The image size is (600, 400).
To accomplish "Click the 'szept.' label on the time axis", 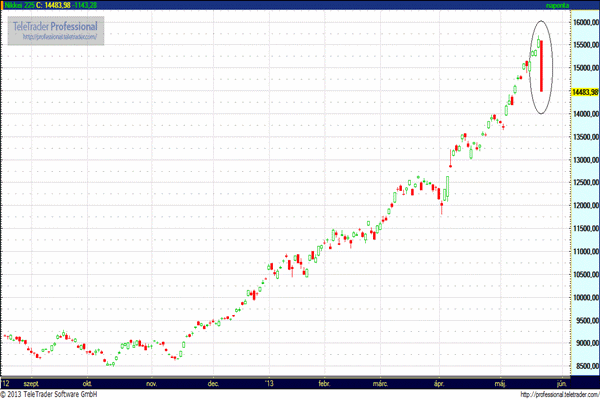I will pos(35,383).
